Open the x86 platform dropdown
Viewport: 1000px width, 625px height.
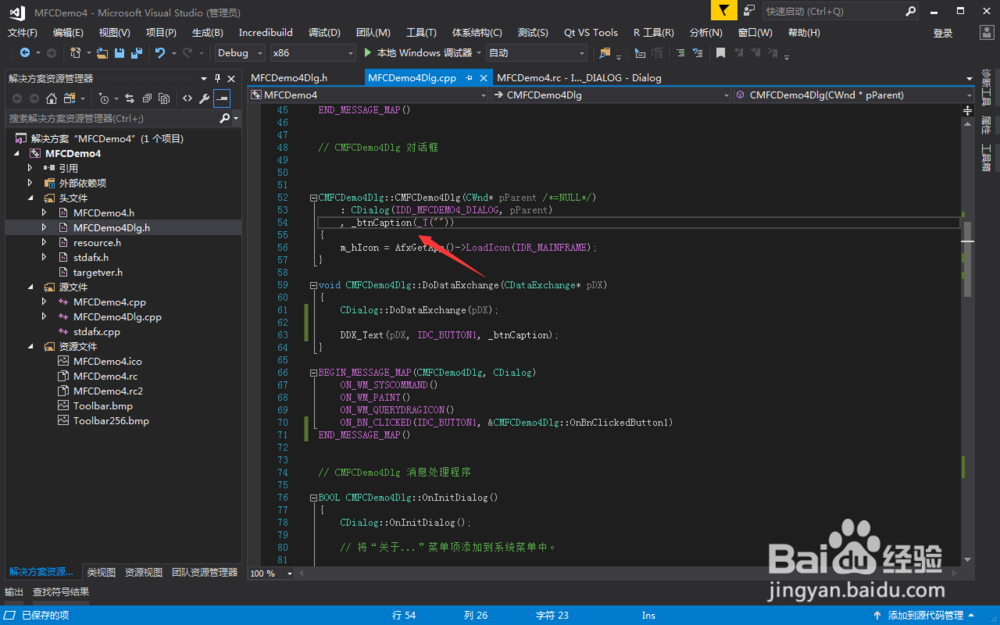(x=312, y=53)
